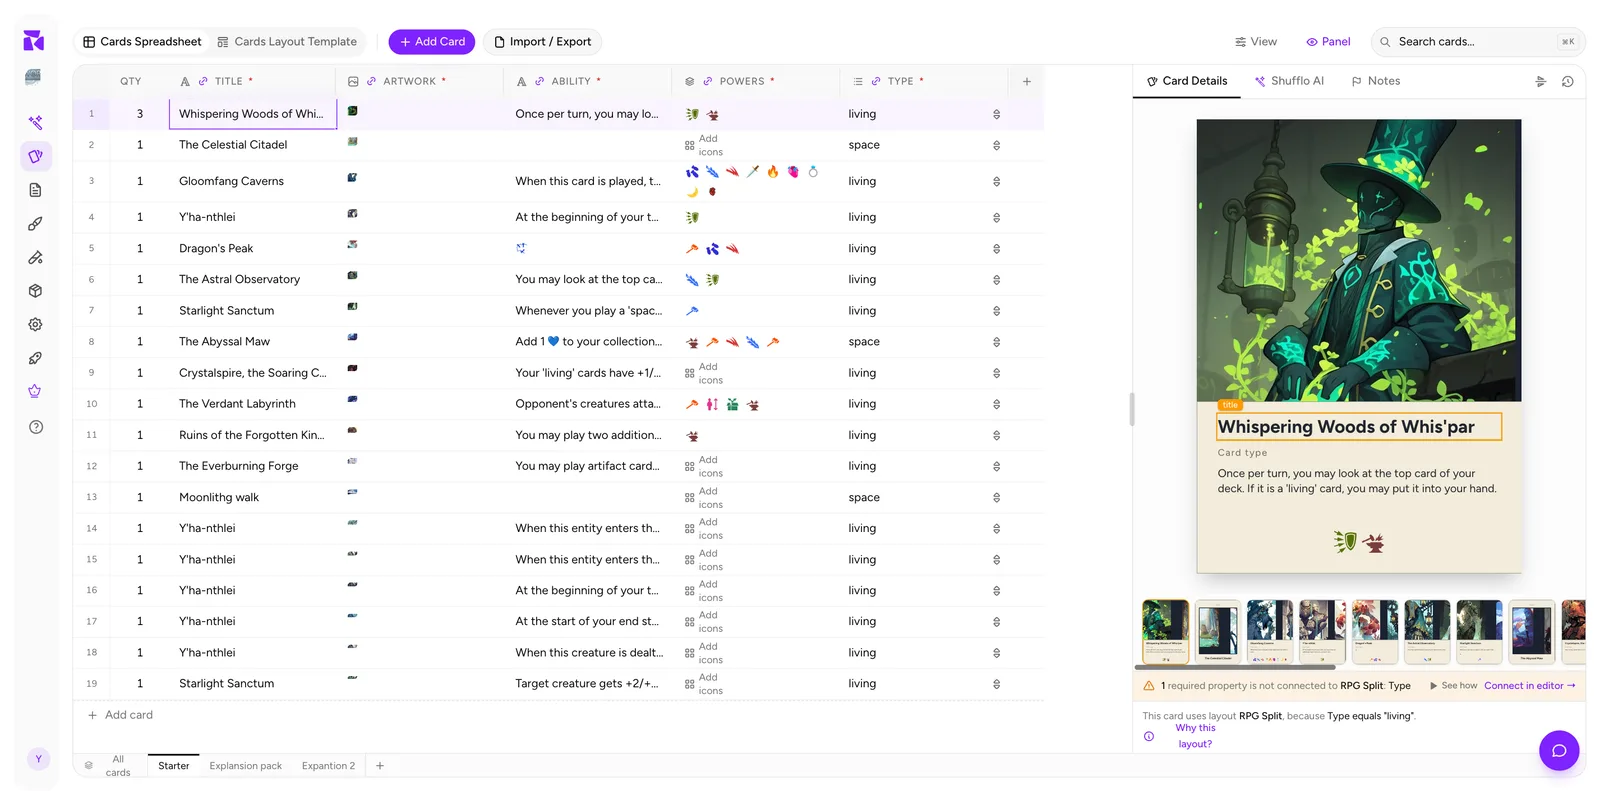Open the chat support bubble
This screenshot has width=1600, height=791.
pos(1558,750)
